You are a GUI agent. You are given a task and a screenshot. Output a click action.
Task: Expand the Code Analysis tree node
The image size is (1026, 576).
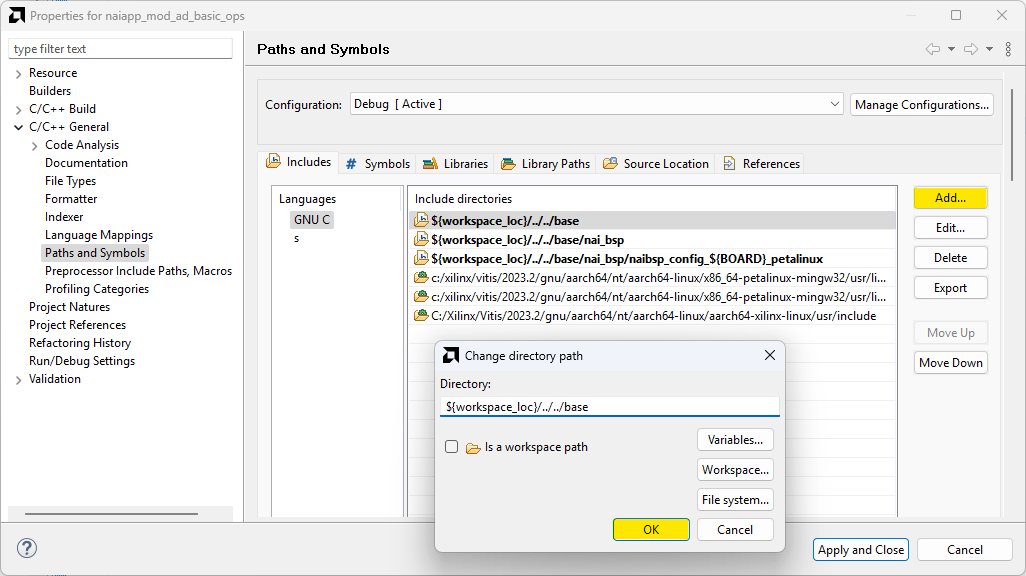coord(34,145)
